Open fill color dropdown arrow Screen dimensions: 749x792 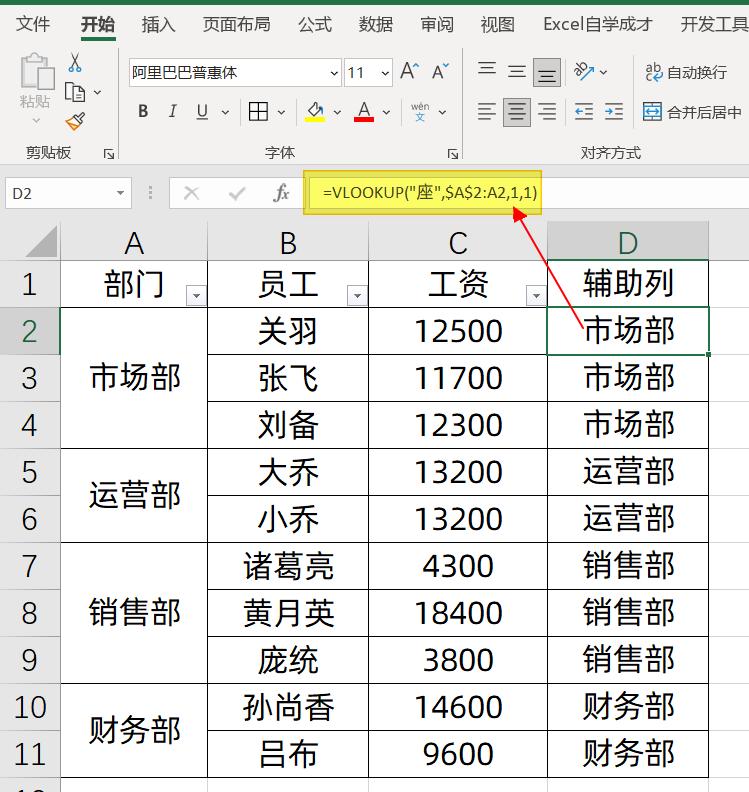tap(337, 112)
